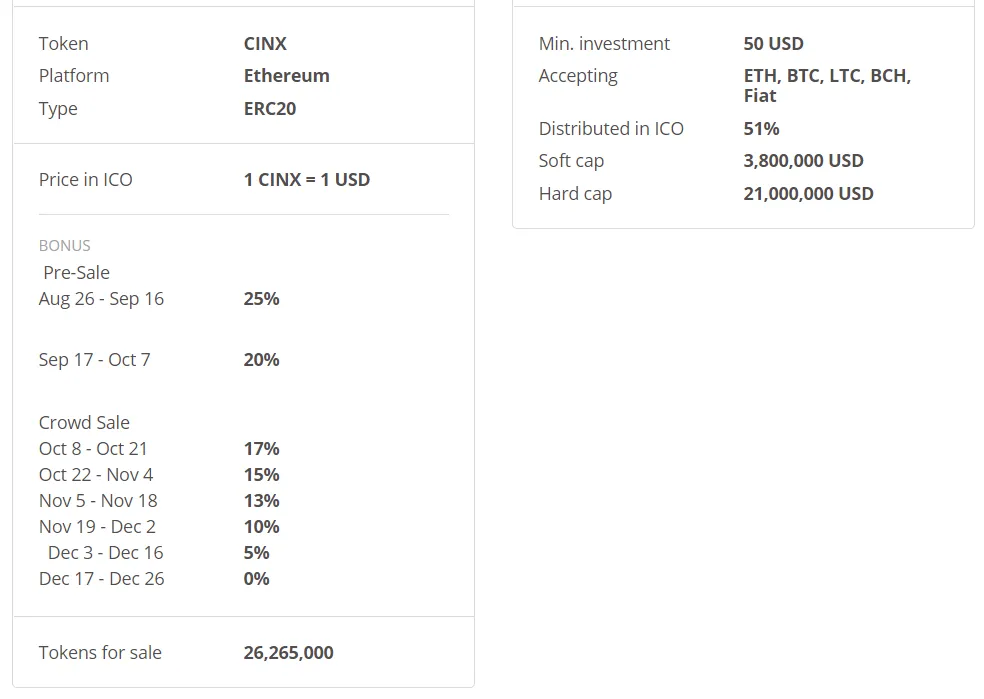The height and width of the screenshot is (699, 984).
Task: Click the Crowd Sale label
Action: (x=84, y=423)
